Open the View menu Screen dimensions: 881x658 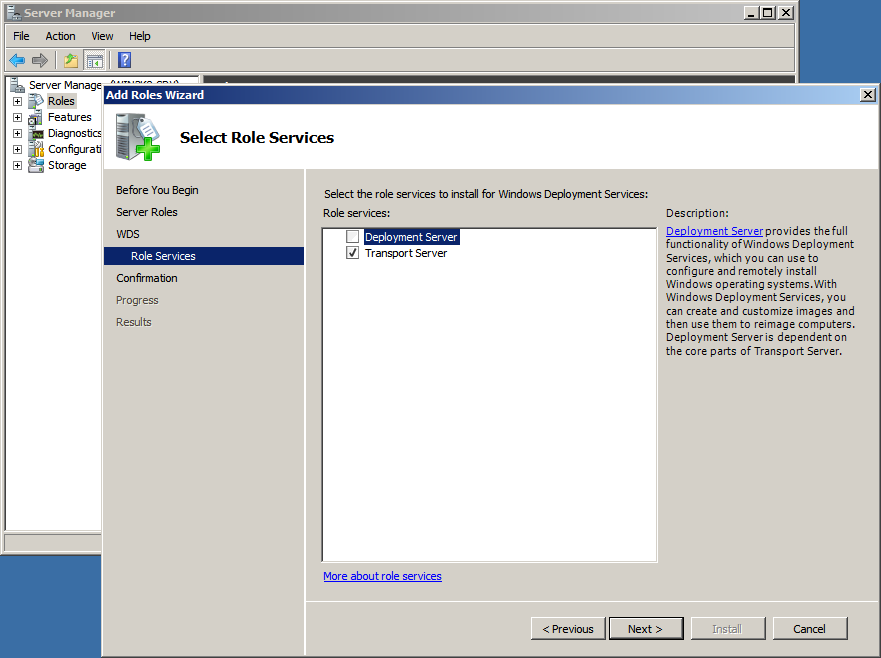102,36
